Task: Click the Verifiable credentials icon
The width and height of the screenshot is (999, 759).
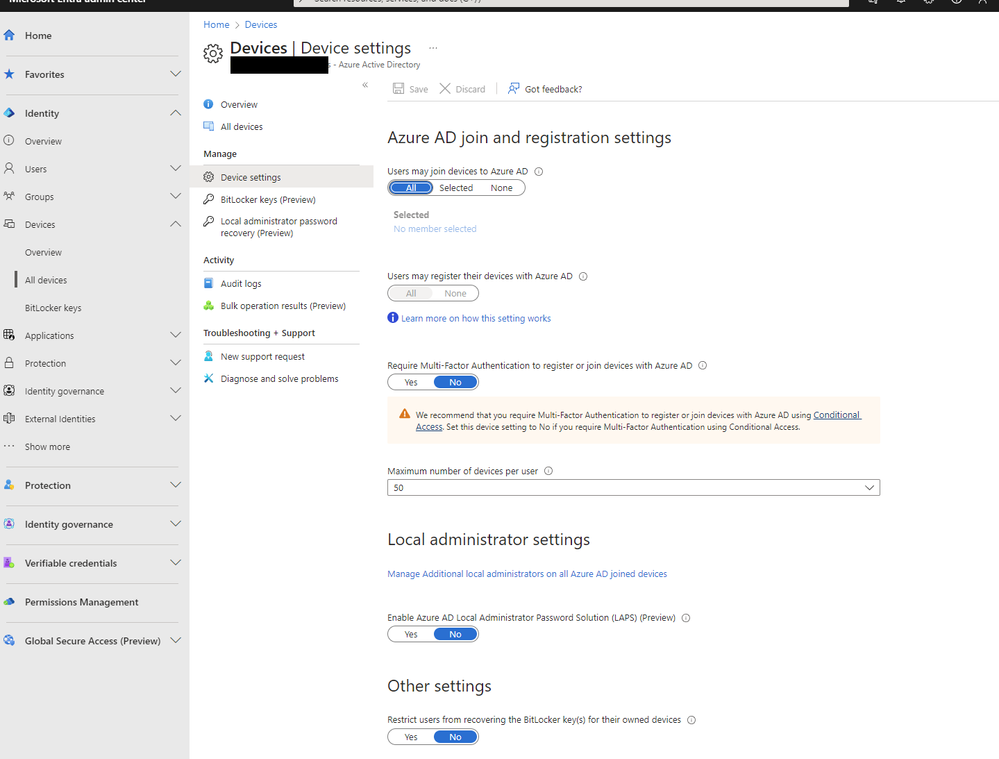Action: (9, 563)
